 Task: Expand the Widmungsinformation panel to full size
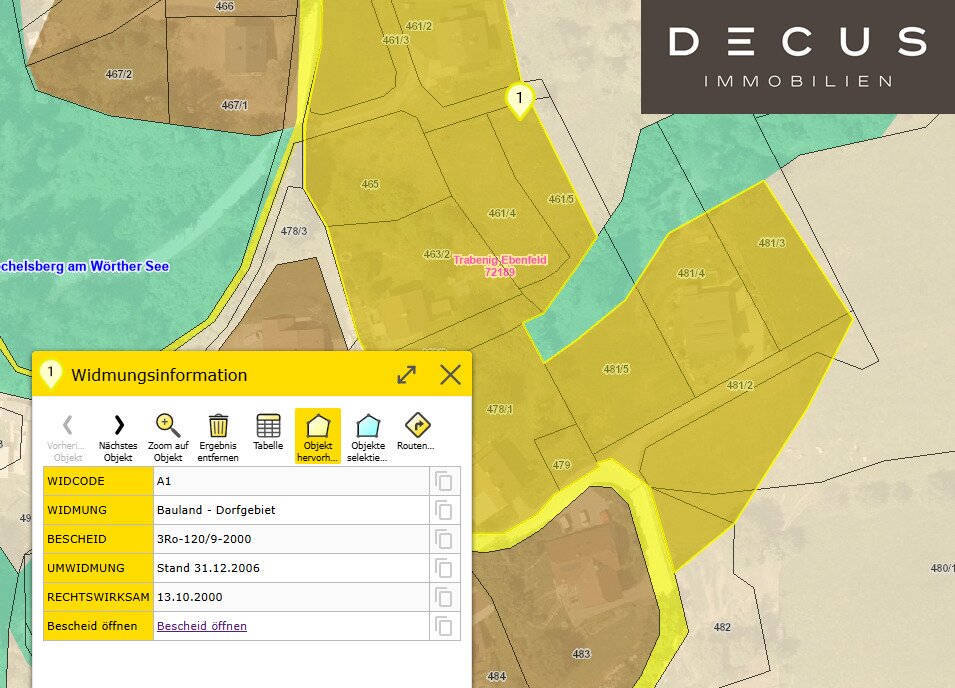406,375
